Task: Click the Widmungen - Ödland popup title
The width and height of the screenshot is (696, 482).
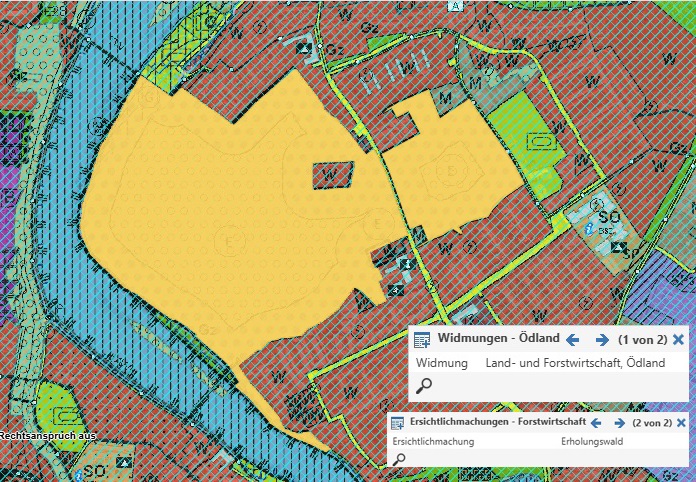Action: (x=496, y=340)
